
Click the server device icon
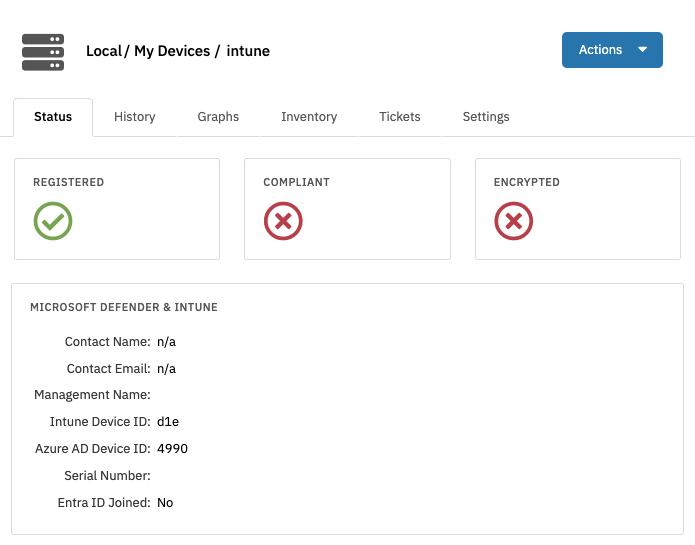click(43, 52)
